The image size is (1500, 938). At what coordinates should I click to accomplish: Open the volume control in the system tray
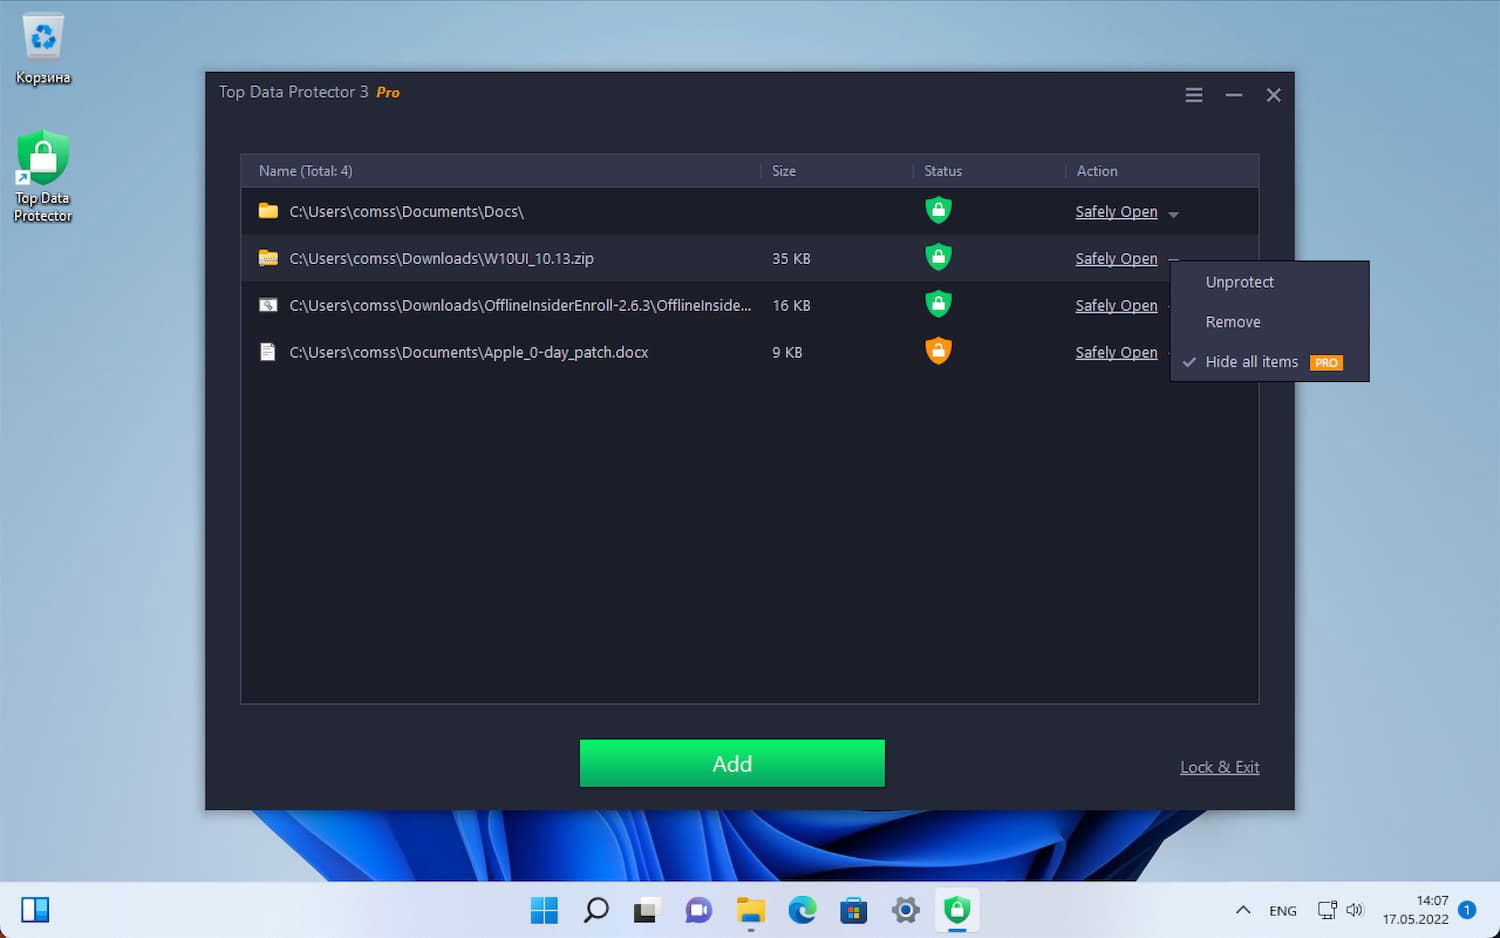[1355, 910]
